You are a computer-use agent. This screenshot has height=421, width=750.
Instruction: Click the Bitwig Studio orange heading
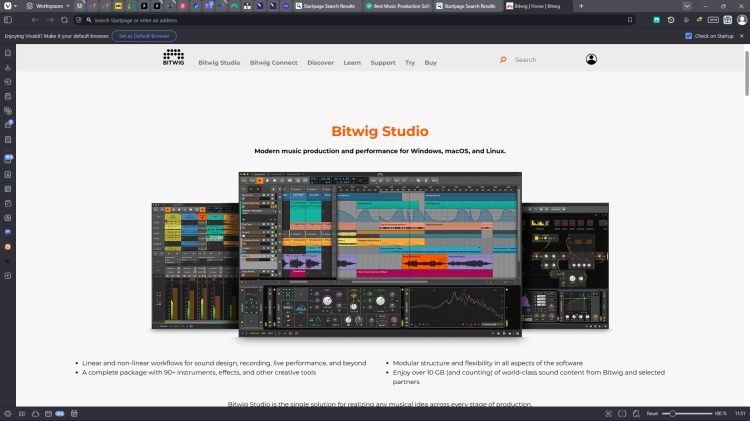click(x=380, y=131)
